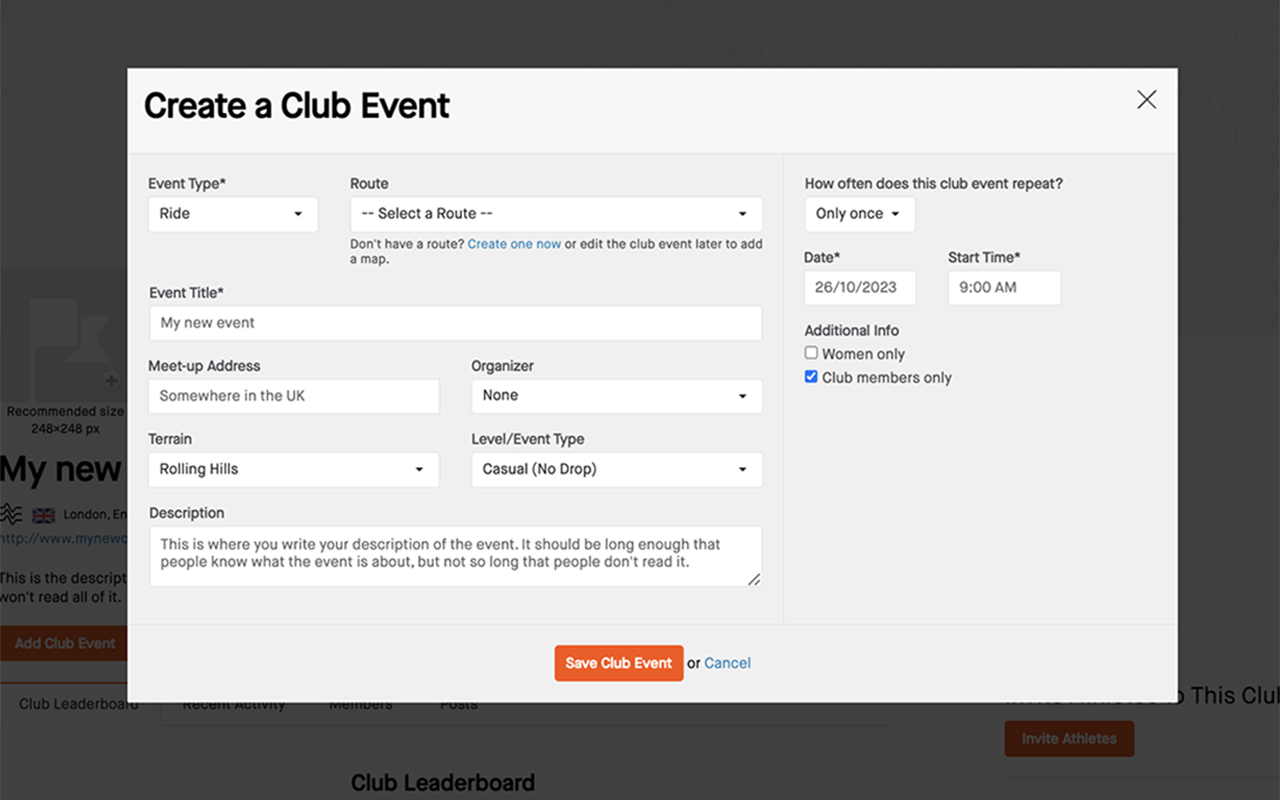The width and height of the screenshot is (1280, 800).
Task: Click the Save Club Event button
Action: click(619, 663)
